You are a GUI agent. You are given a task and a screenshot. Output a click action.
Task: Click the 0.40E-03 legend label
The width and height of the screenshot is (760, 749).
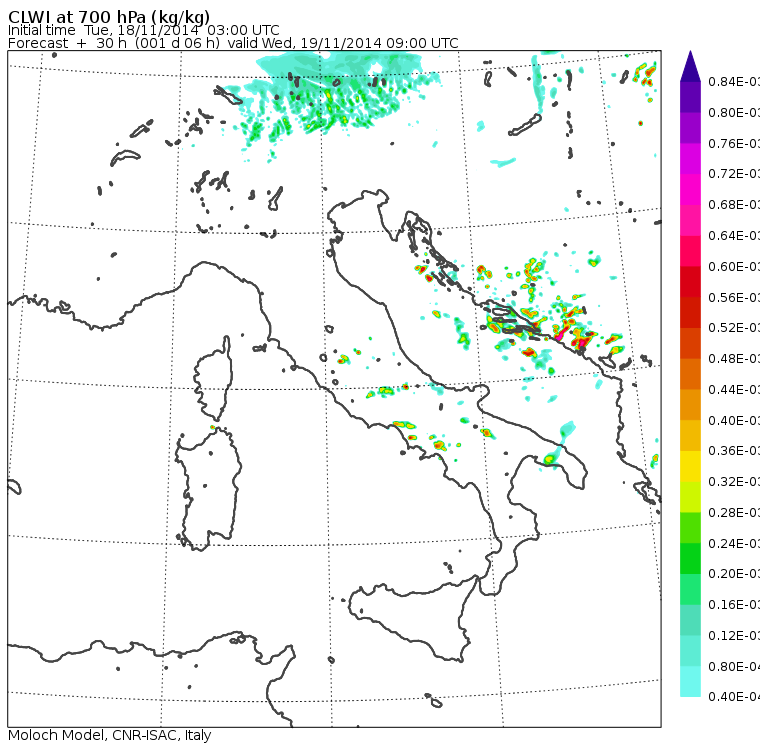coord(734,420)
